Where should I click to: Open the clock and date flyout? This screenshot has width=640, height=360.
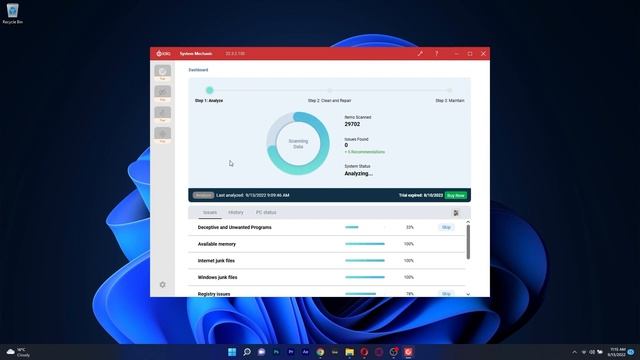[617, 352]
